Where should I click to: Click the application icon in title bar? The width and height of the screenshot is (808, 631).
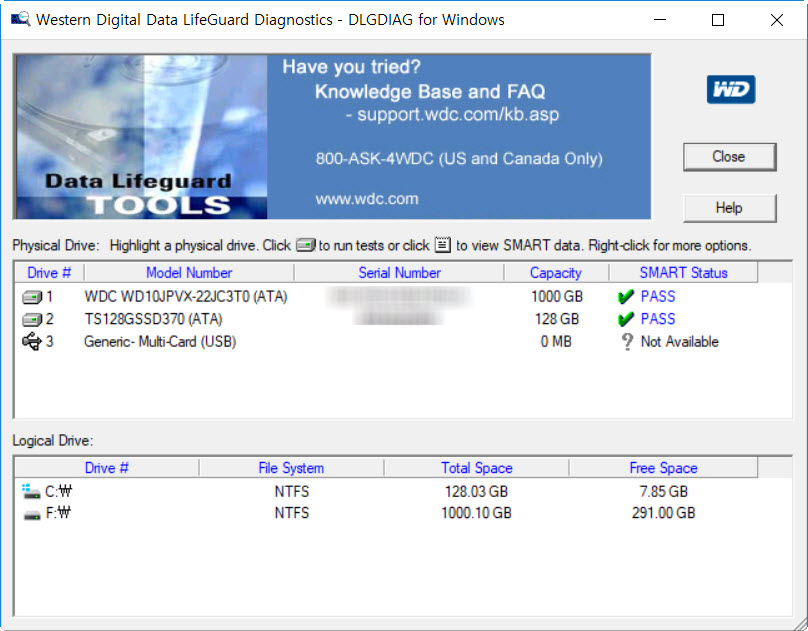click(x=21, y=20)
